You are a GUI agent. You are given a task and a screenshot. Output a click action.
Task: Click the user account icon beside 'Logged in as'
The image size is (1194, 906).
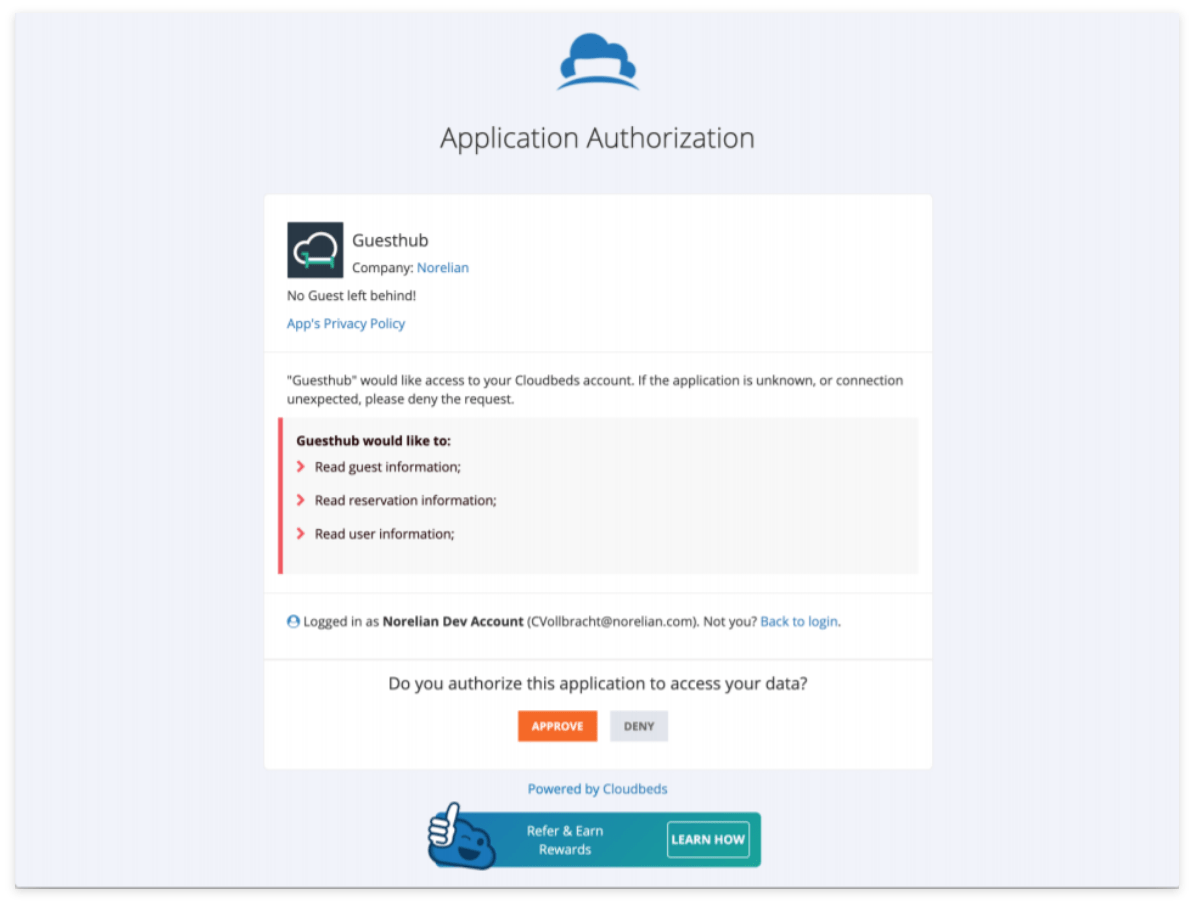(x=293, y=621)
